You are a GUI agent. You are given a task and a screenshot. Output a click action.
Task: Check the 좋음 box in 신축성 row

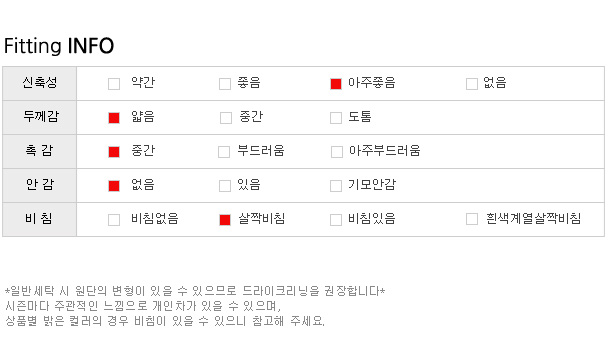[225, 84]
